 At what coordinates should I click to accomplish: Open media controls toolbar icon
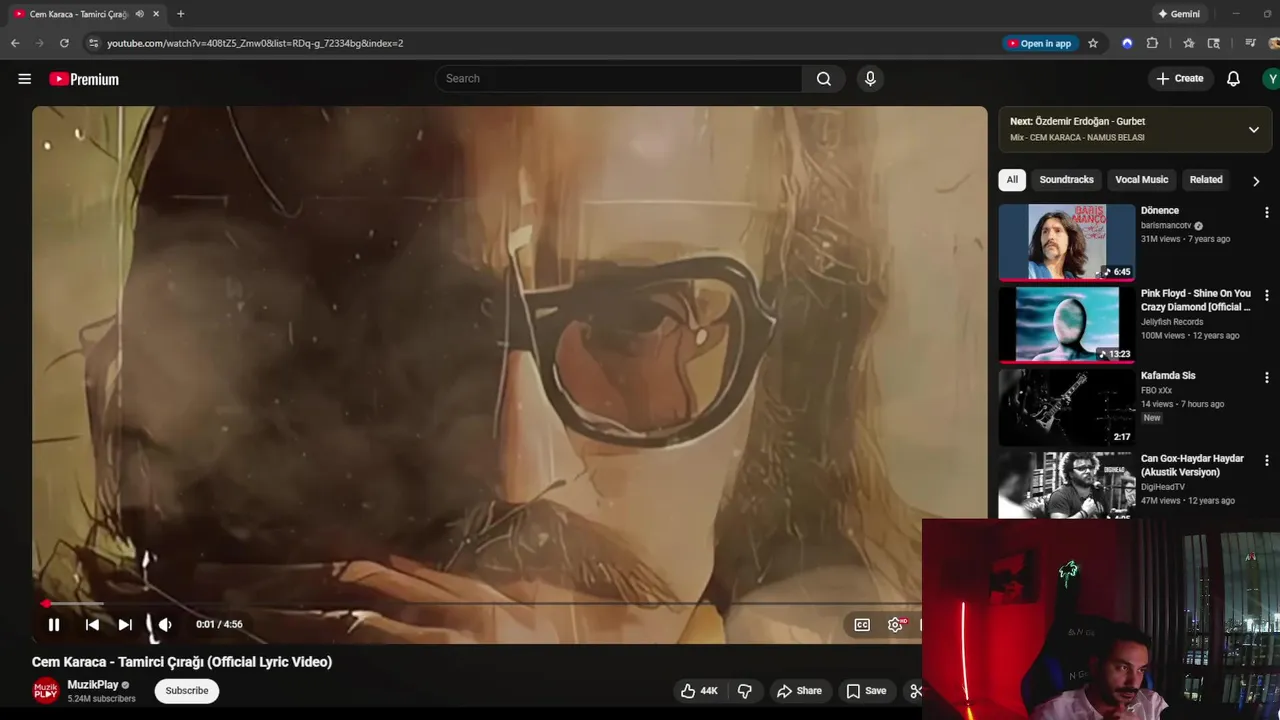(x=1250, y=43)
